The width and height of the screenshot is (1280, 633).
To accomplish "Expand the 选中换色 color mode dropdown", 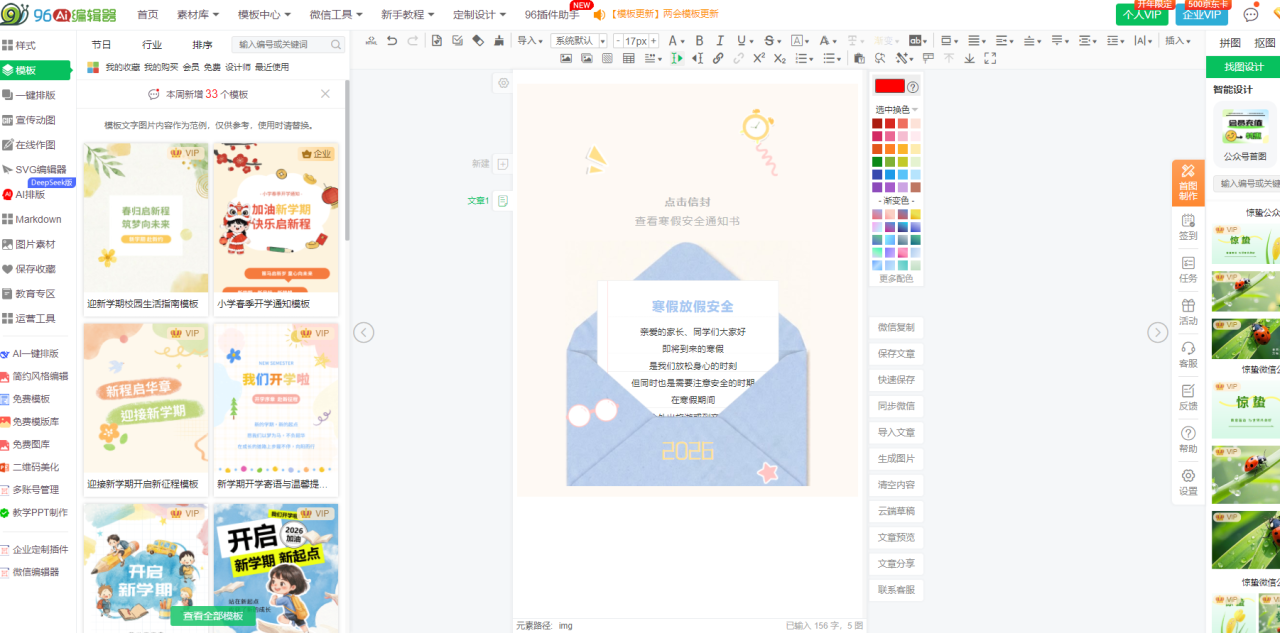I will (896, 110).
